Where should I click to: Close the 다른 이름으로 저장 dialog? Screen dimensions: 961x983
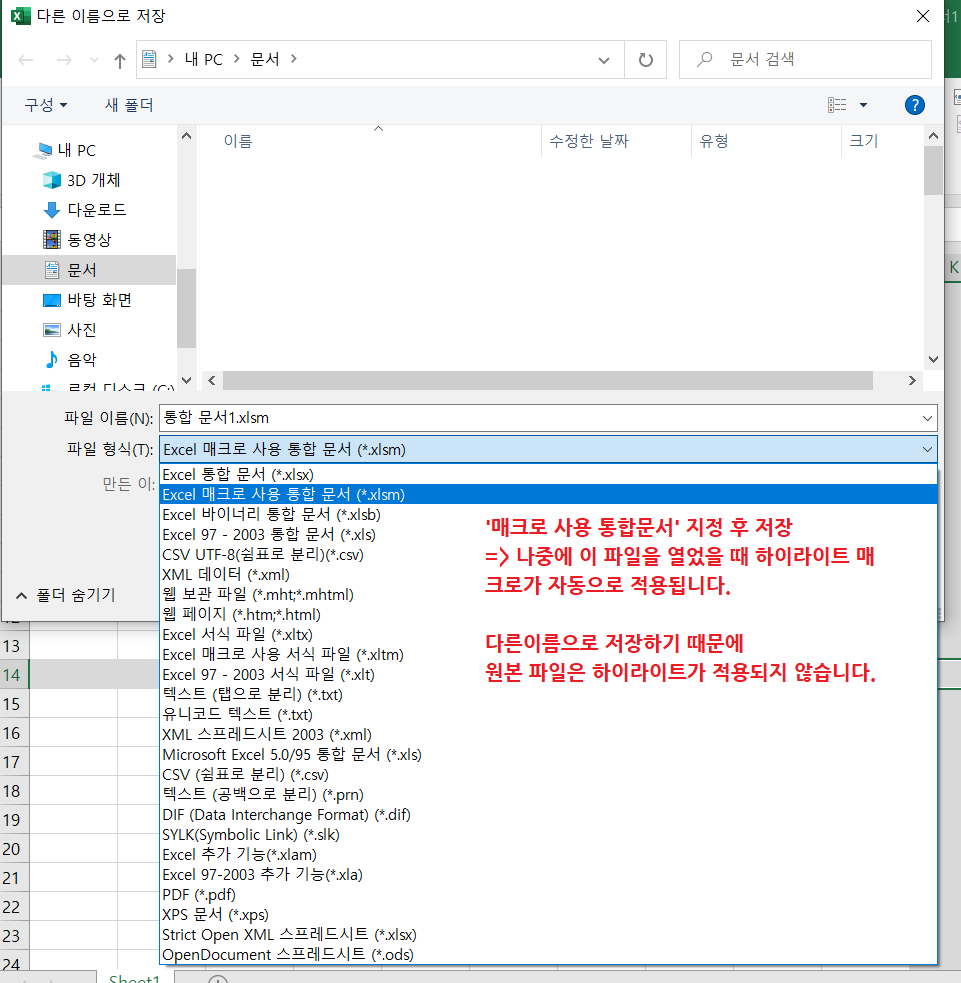tap(923, 16)
